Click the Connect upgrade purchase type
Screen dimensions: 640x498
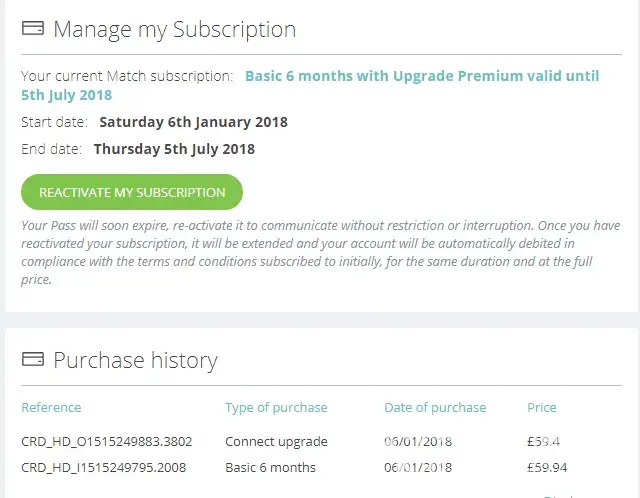(276, 441)
